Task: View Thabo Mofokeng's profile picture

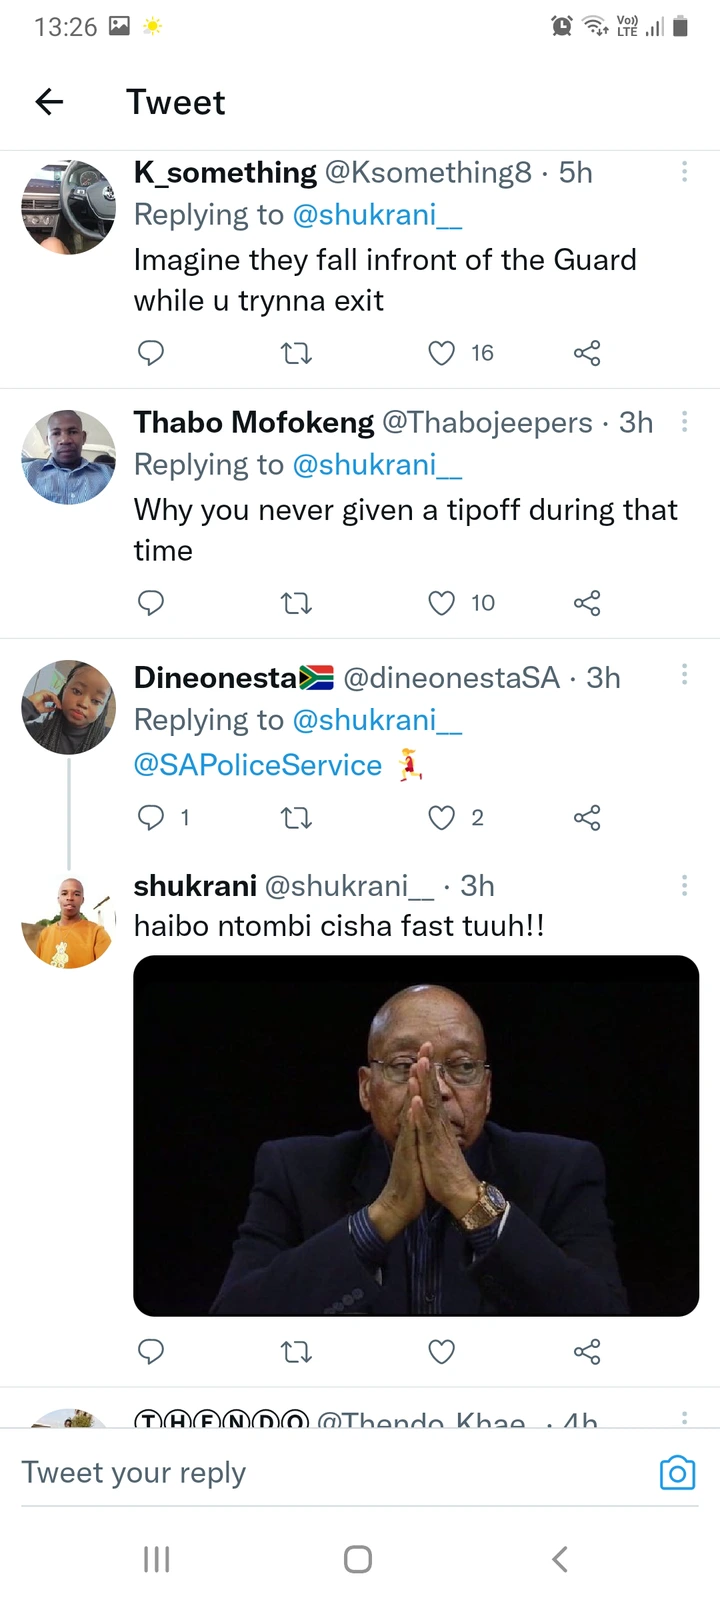Action: [x=69, y=457]
